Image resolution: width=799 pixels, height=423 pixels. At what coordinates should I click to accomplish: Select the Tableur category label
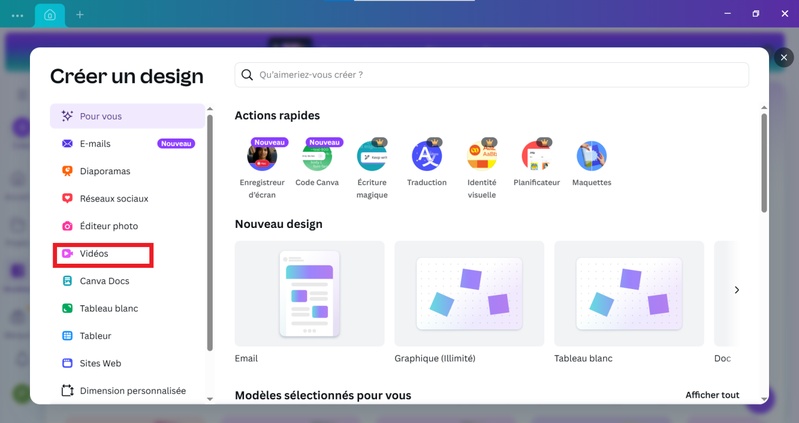(x=95, y=336)
